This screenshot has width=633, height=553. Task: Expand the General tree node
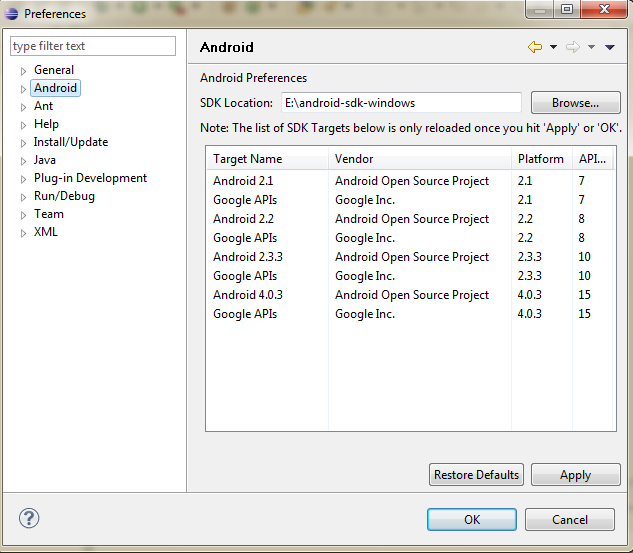23,71
